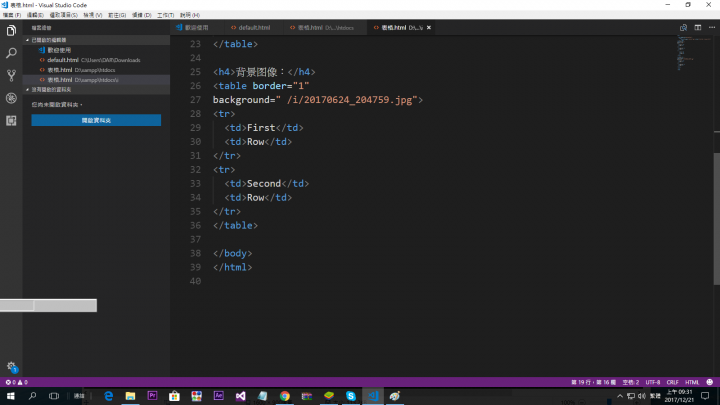
Task: Close the active 表格.html tab
Action: pyautogui.click(x=429, y=28)
